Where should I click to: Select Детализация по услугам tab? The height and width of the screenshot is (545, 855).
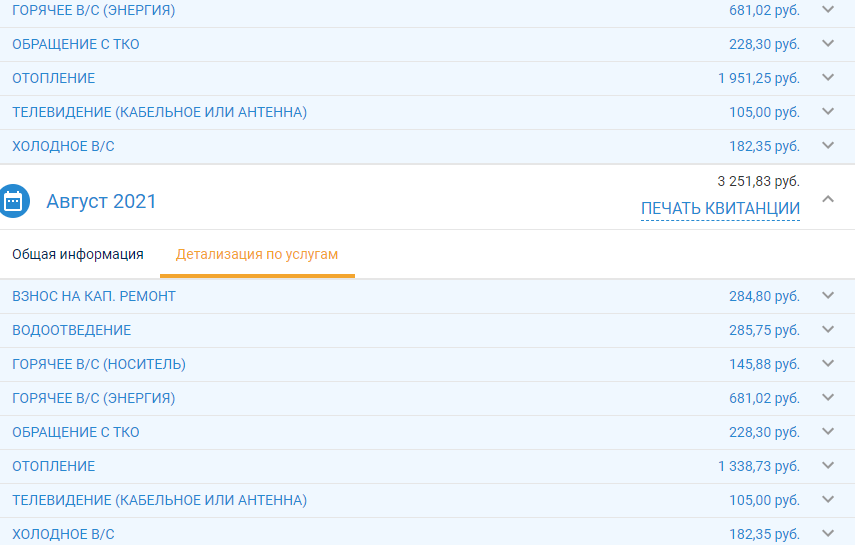coord(257,254)
